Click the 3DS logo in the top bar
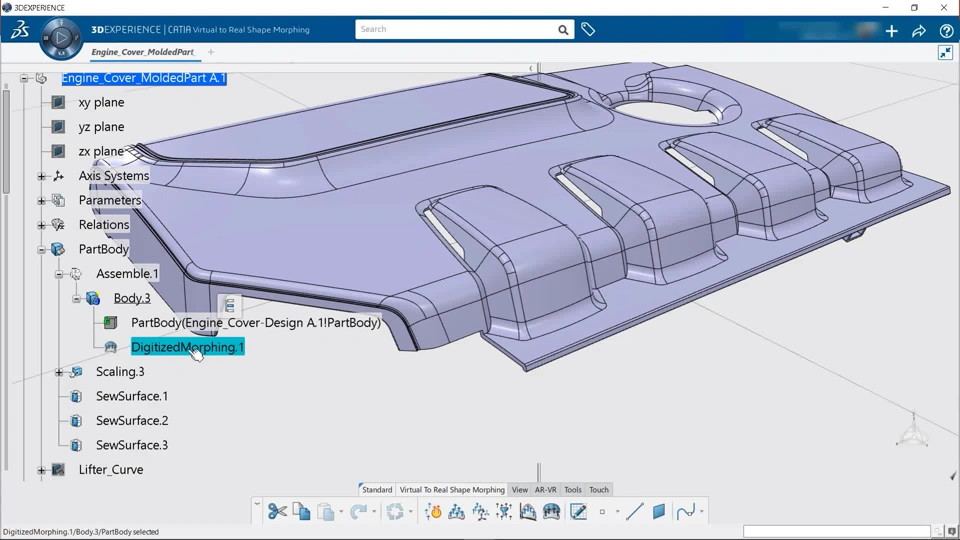Screen dimensions: 960x540 click(20, 29)
